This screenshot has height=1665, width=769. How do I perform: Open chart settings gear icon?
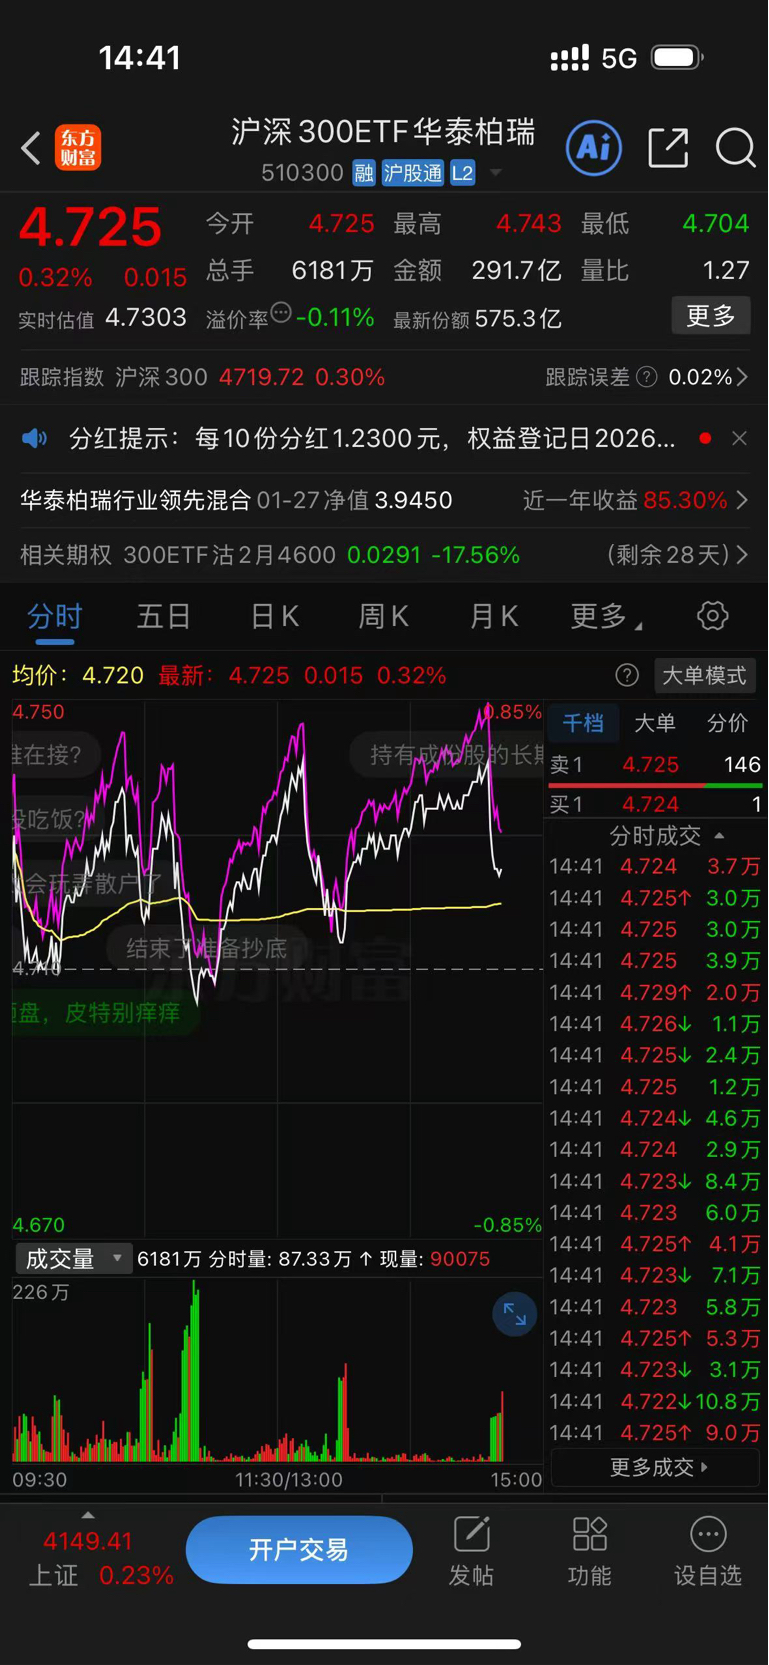click(x=712, y=616)
